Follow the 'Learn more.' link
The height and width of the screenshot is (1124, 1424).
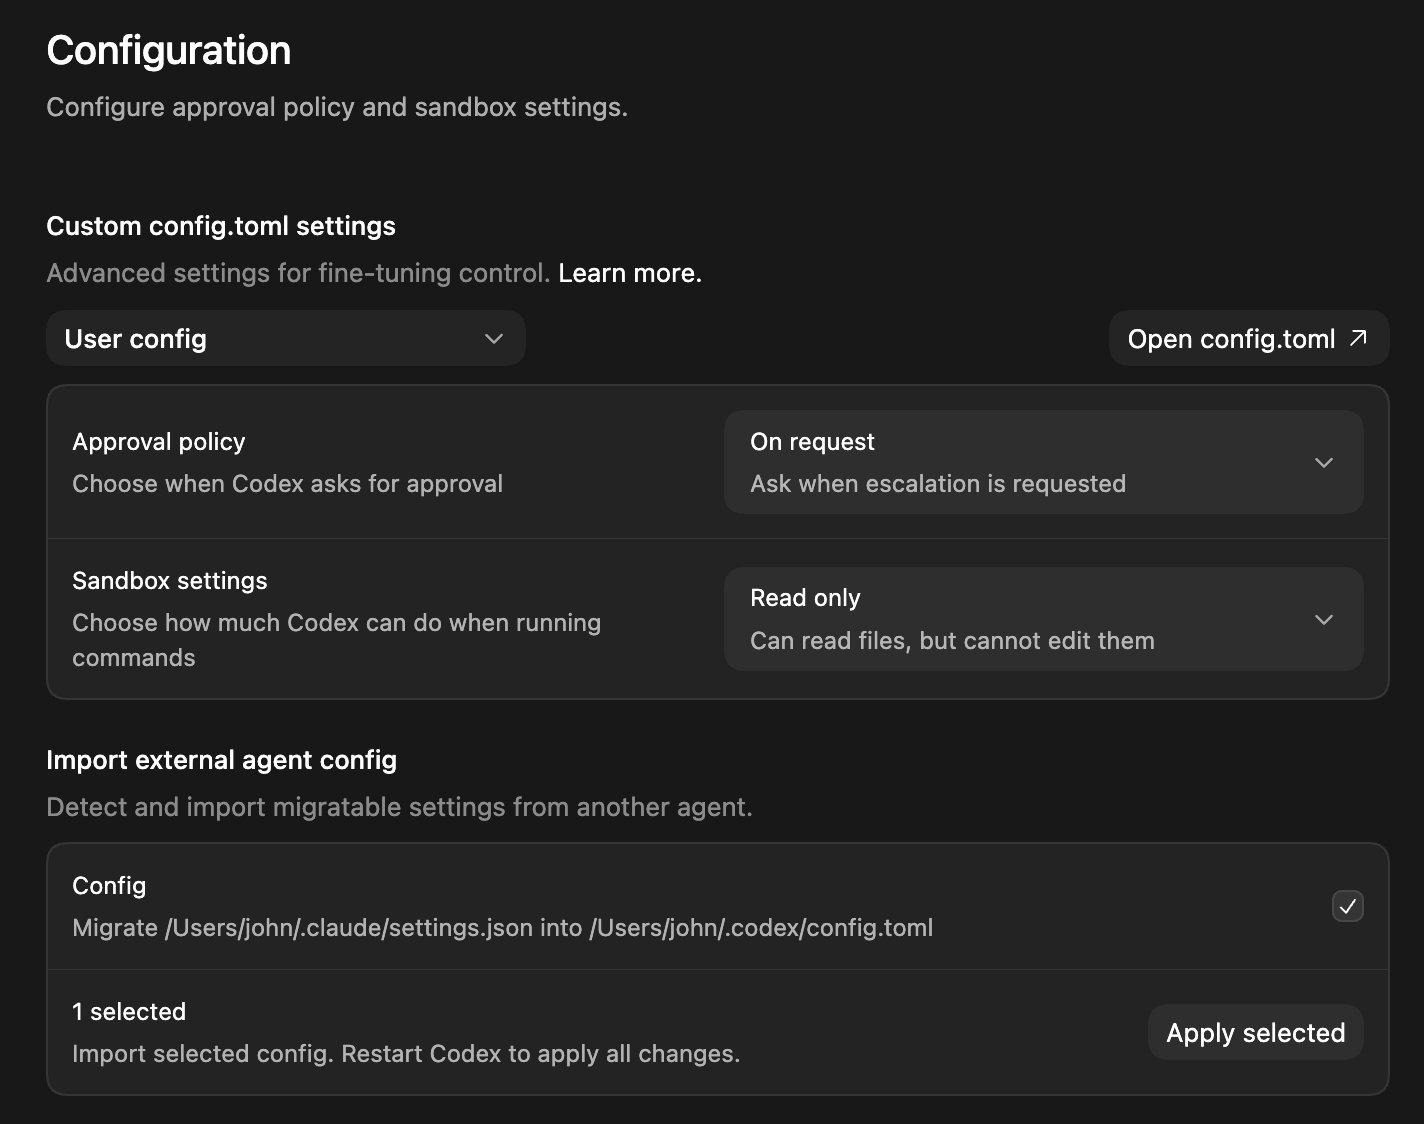pyautogui.click(x=630, y=273)
